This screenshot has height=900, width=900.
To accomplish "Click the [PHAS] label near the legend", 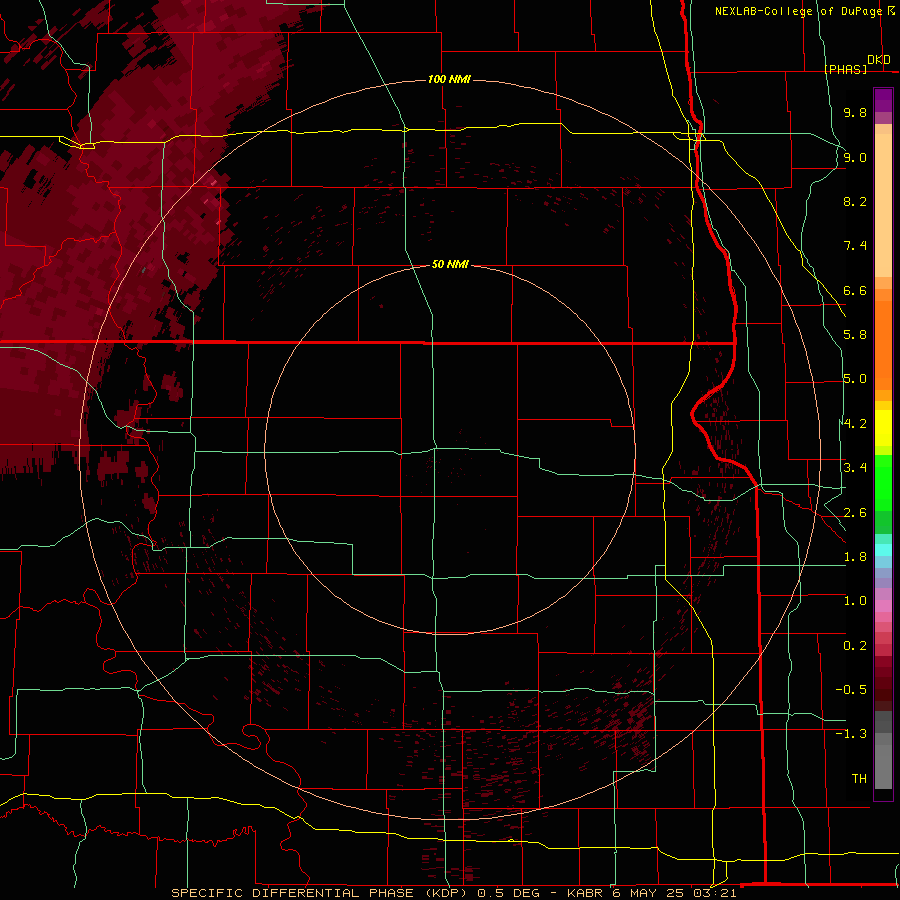I will pos(845,69).
